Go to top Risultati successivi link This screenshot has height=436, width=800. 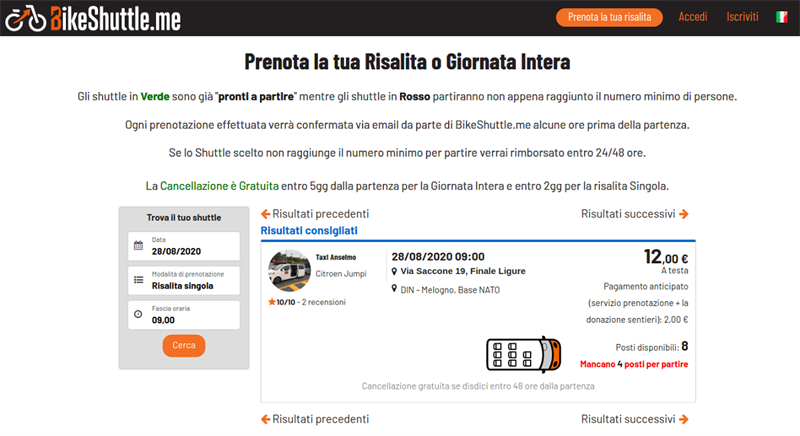click(635, 214)
